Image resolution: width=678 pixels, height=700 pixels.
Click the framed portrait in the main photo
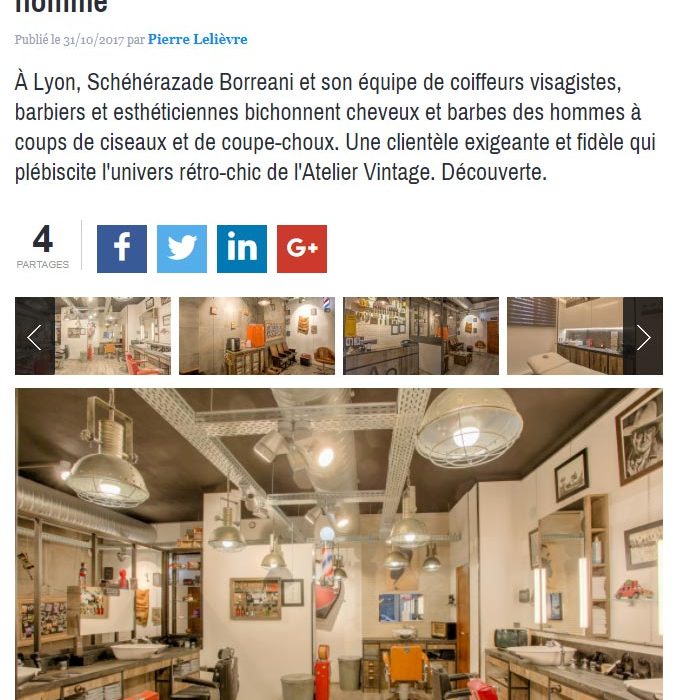(640, 439)
